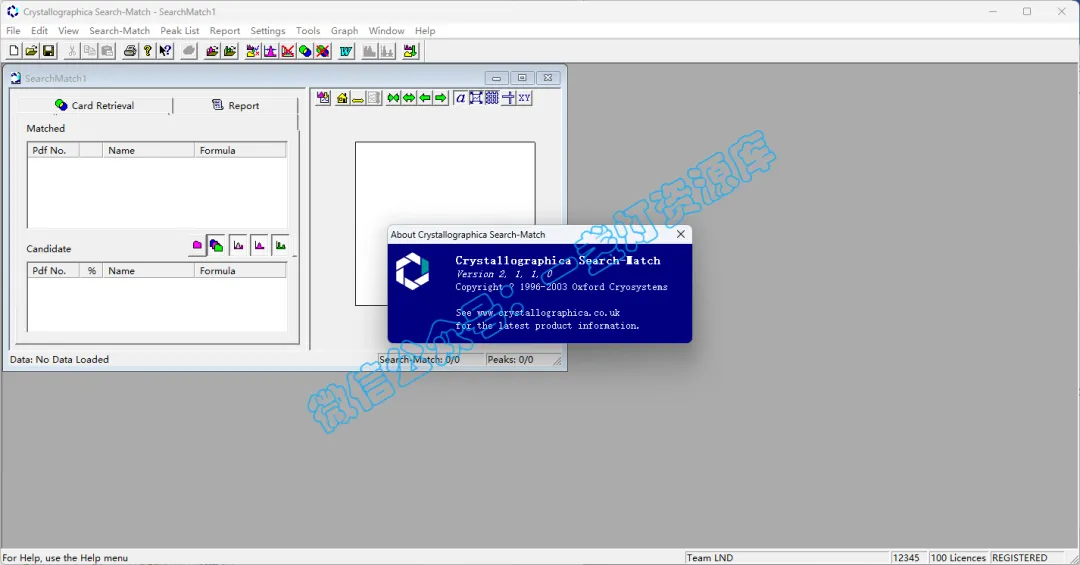Screen dimensions: 1080x565
Task: Open the Peak List menu
Action: tap(180, 30)
